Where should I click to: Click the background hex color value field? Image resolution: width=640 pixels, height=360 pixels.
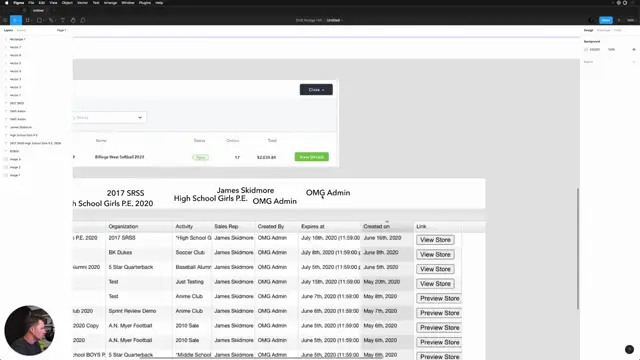point(595,49)
